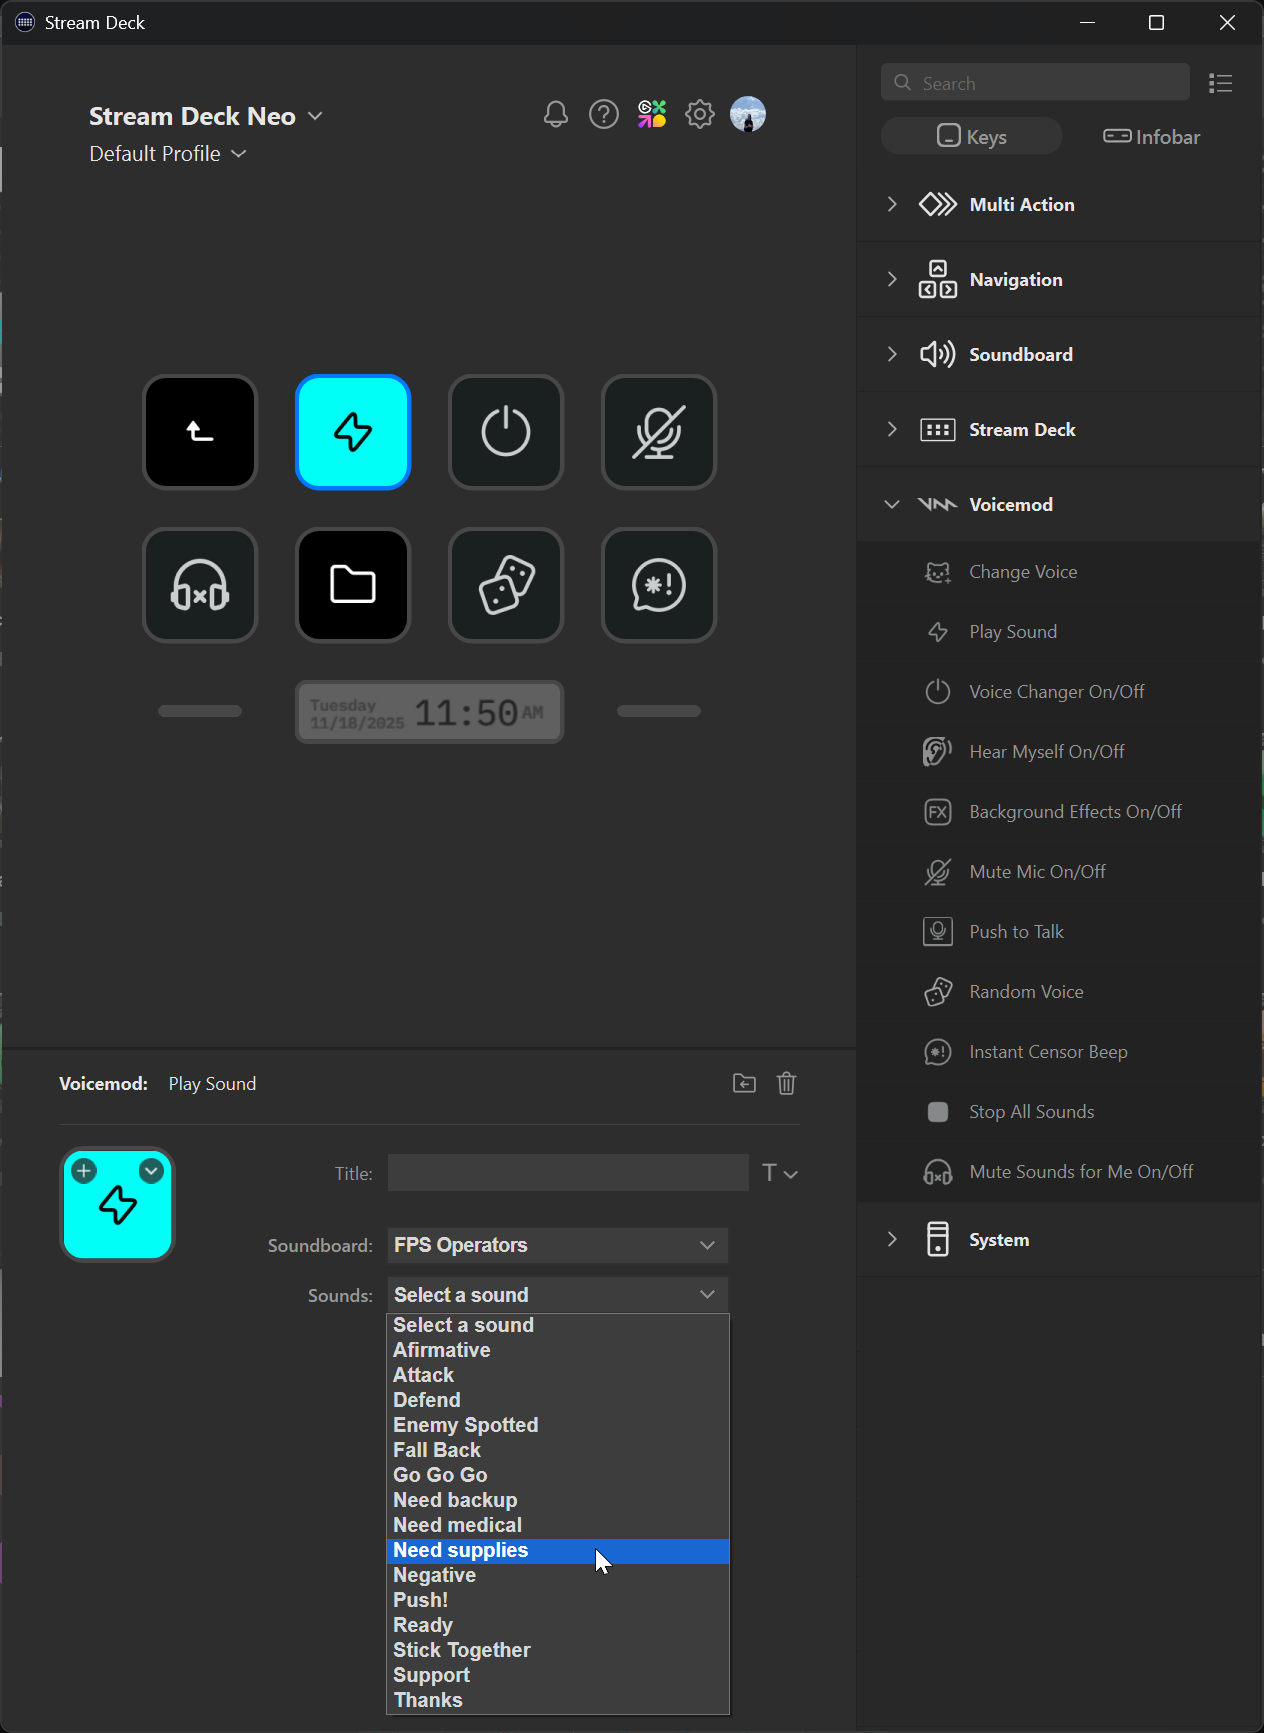Open the Stream Deck Neo device dropdown

(x=206, y=116)
